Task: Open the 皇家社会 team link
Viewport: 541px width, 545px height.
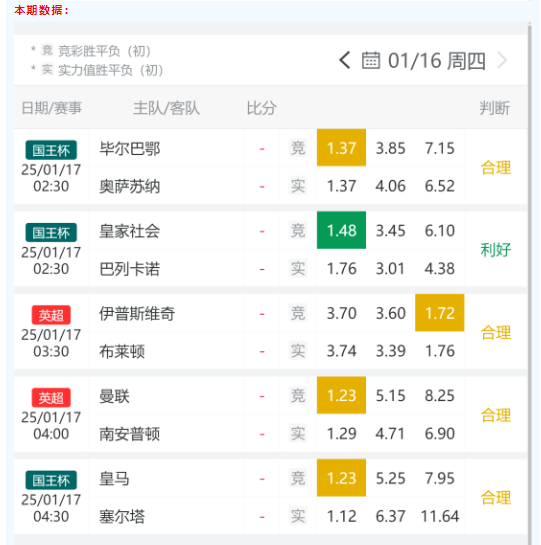Action: click(x=130, y=231)
